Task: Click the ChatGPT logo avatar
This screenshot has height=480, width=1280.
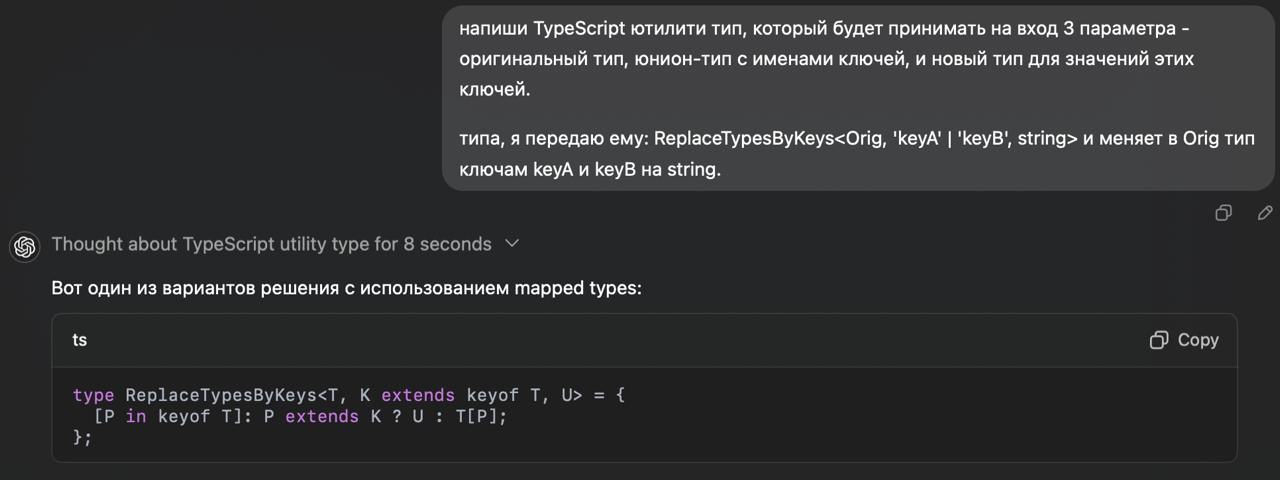Action: pos(25,245)
